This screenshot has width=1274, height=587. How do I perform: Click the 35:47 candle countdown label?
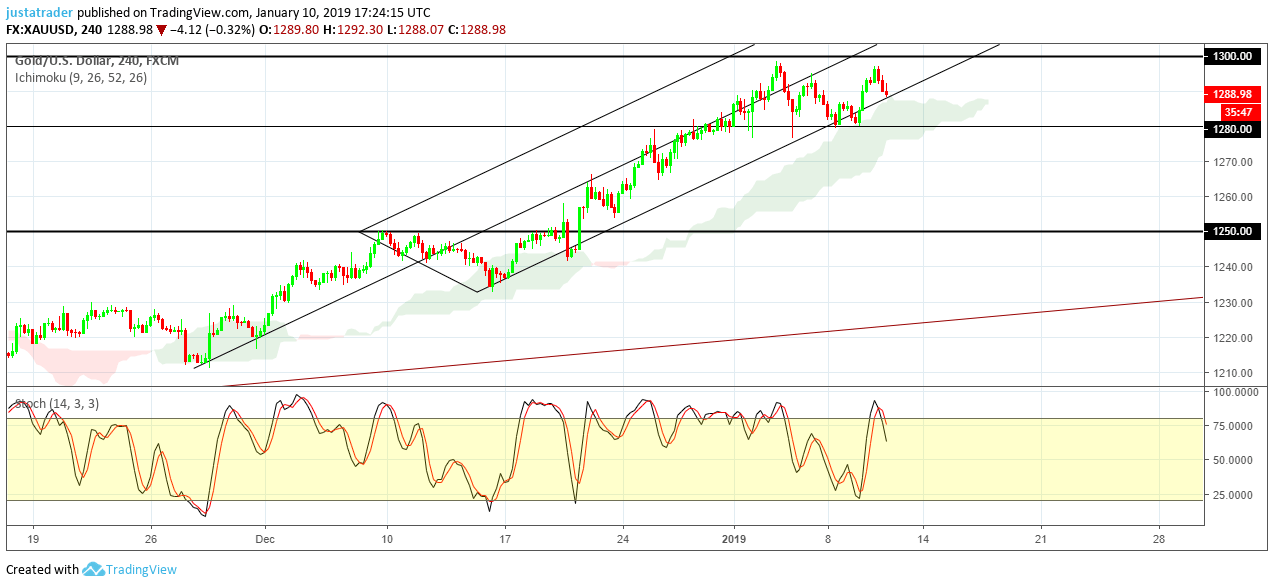(1239, 112)
